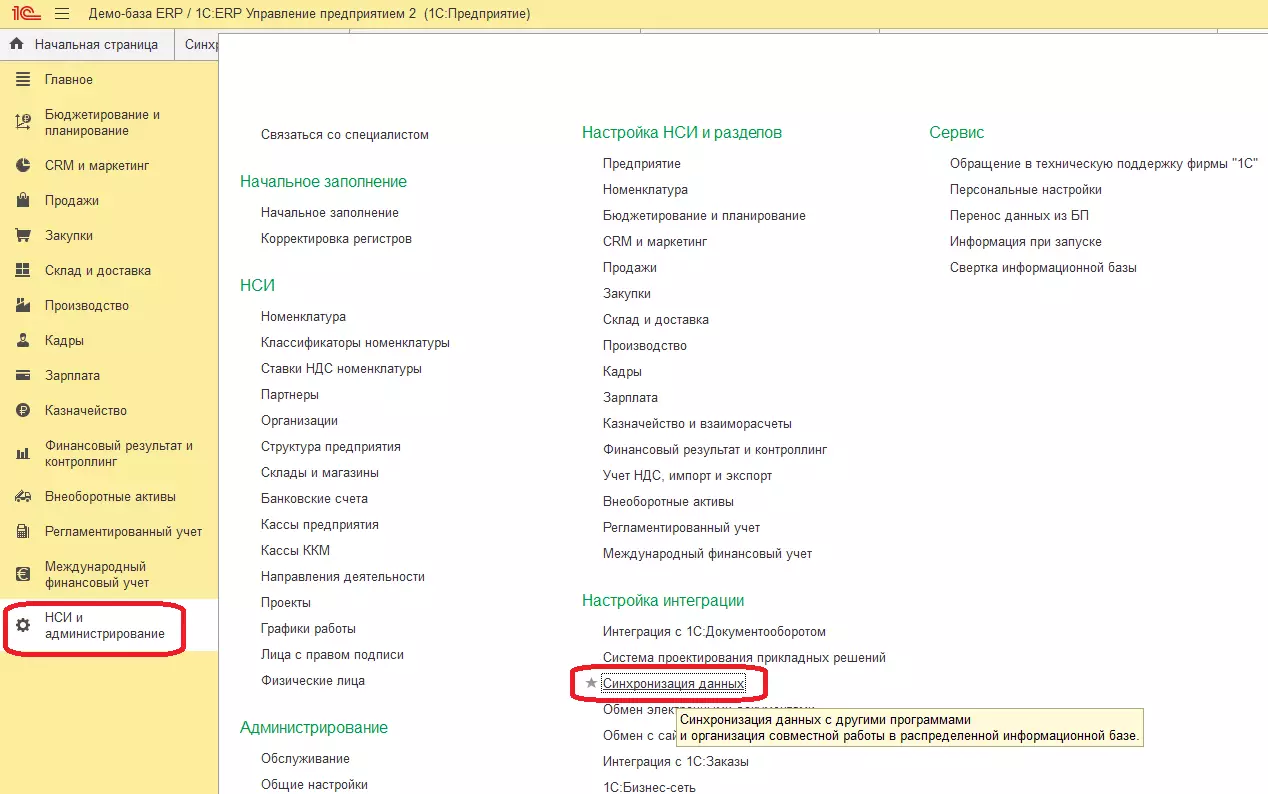Open Синхронизация данных link

coord(674,684)
